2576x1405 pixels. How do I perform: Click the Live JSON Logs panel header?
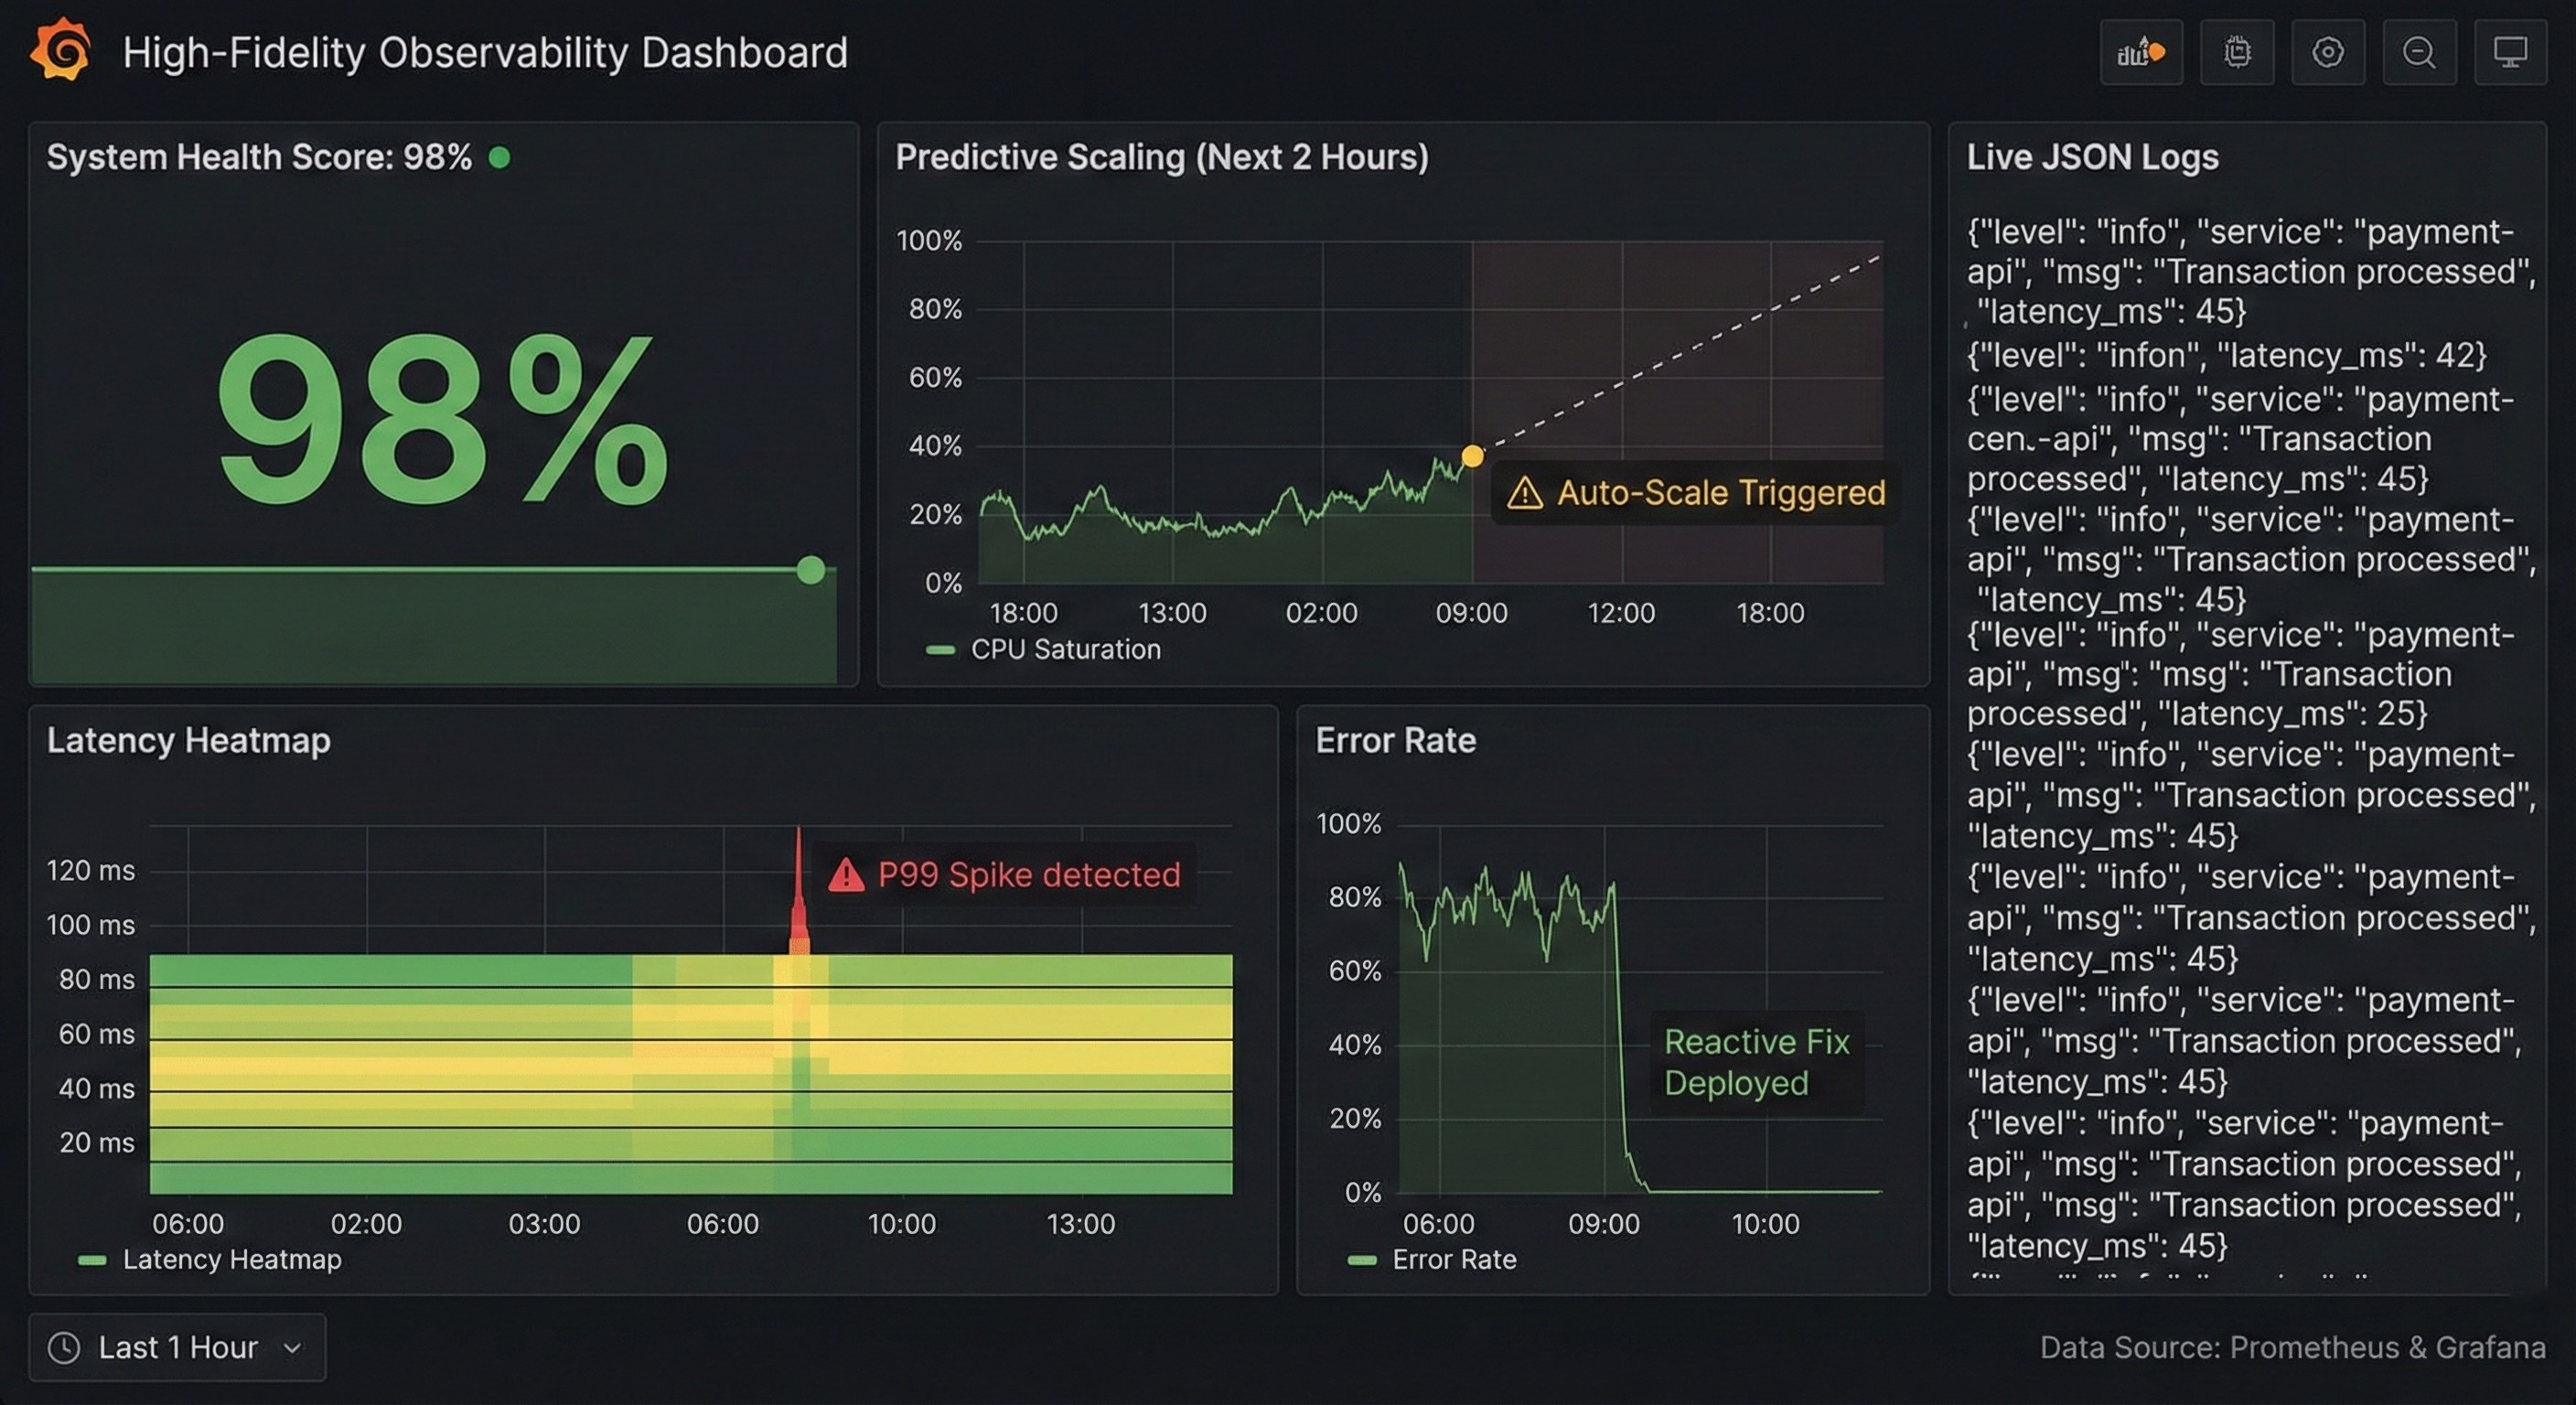click(x=2092, y=157)
